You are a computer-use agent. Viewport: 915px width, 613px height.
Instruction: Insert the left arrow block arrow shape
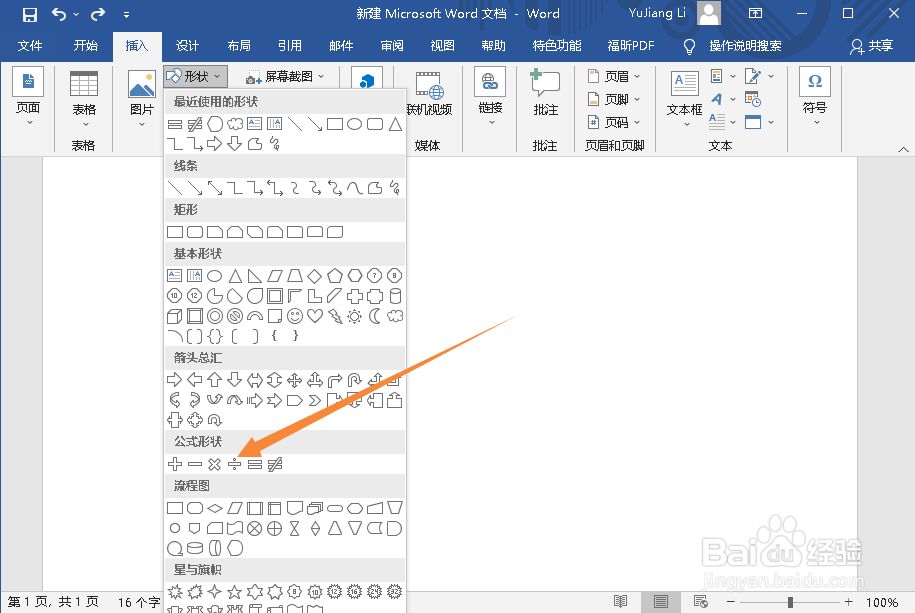point(195,380)
